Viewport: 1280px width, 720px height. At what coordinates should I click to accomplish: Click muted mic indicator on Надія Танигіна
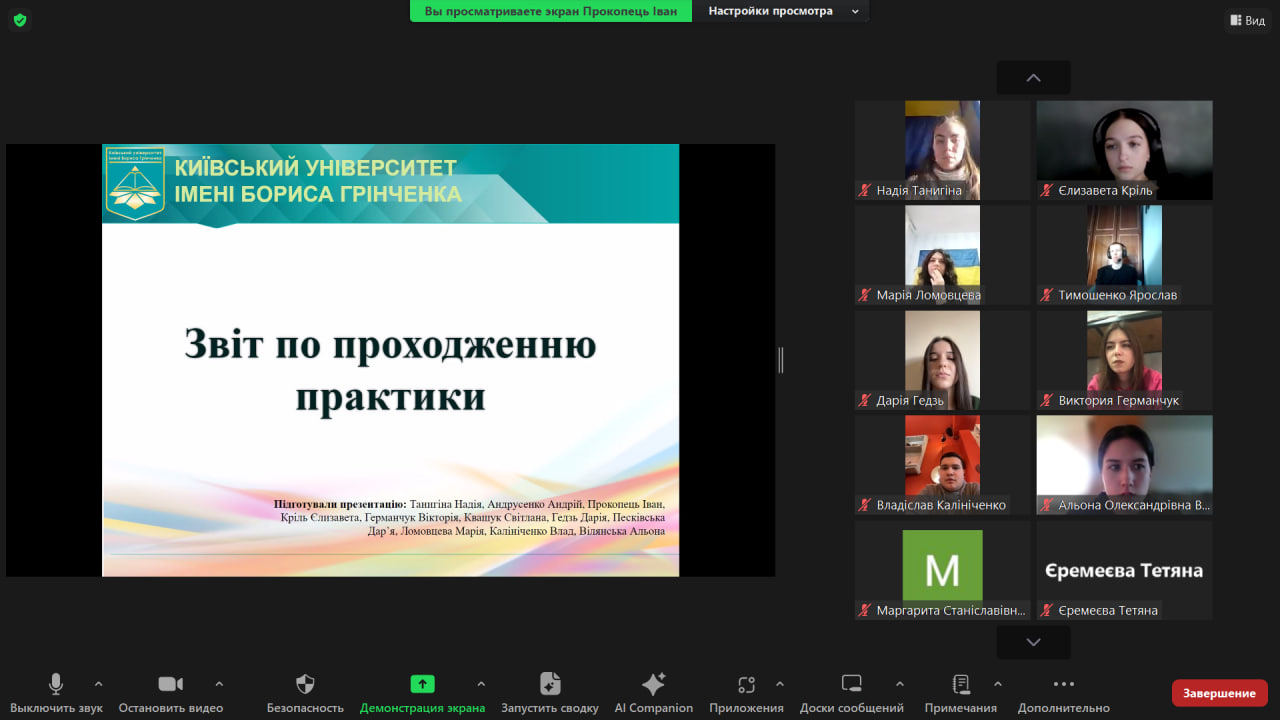[x=863, y=191]
